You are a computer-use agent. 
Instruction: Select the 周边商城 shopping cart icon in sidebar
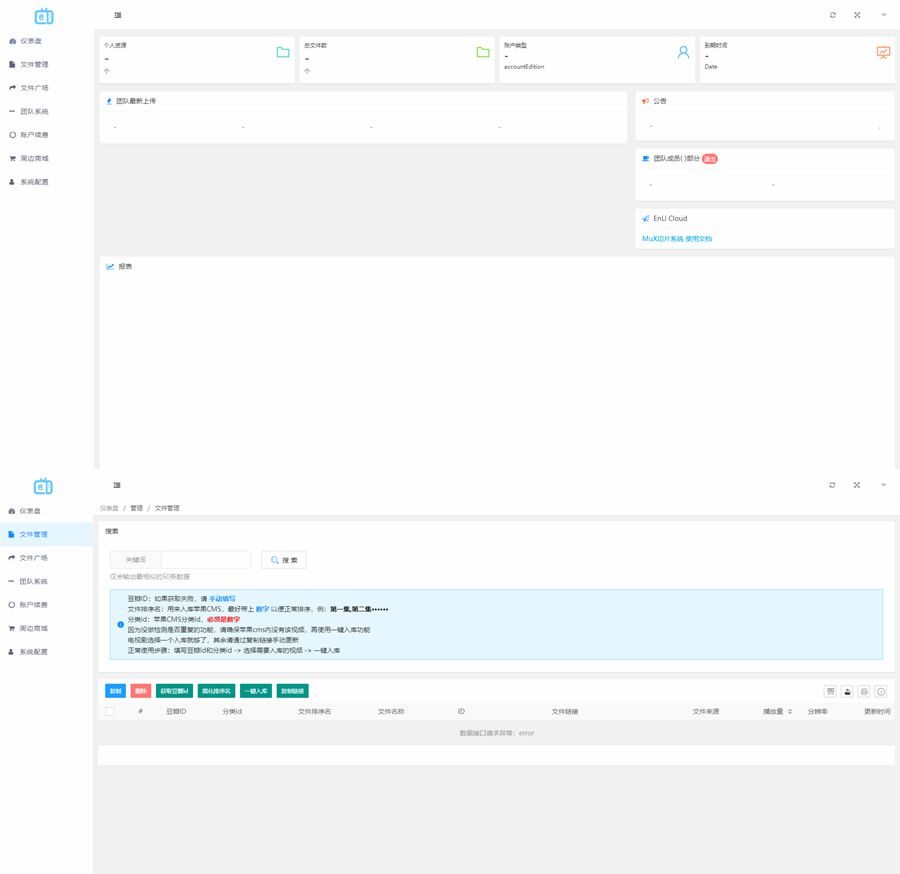(14, 158)
